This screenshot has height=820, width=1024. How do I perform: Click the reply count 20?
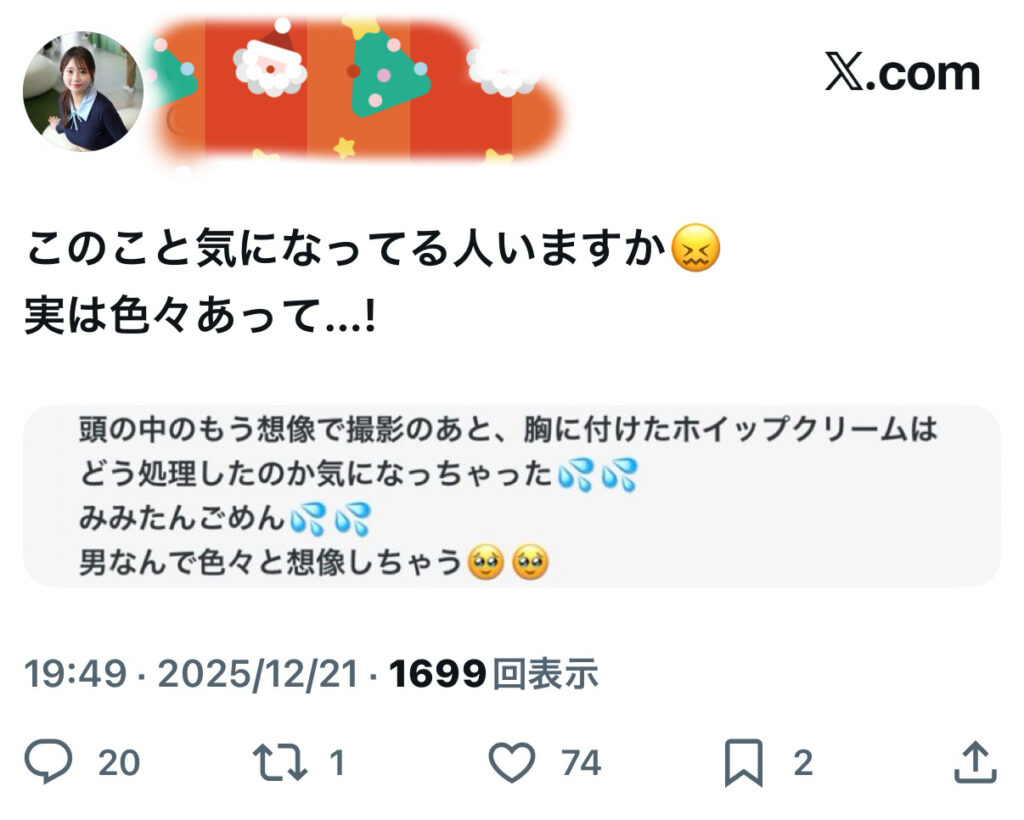tap(119, 763)
